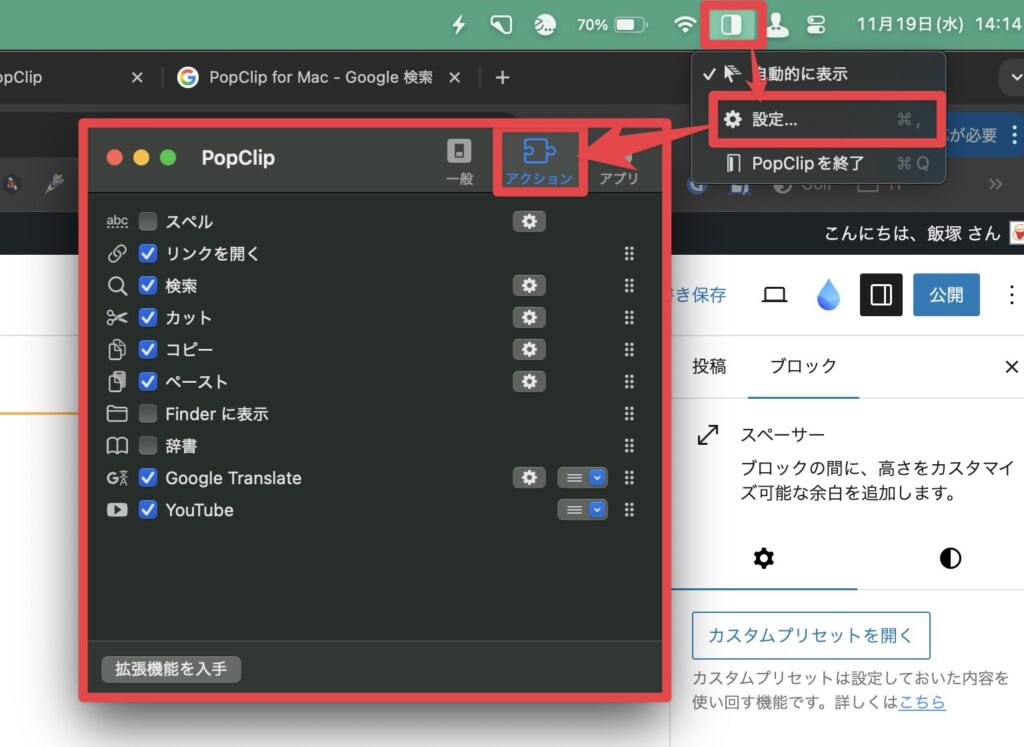Image resolution: width=1024 pixels, height=747 pixels.
Task: Switch to the アクション tab
Action: (x=539, y=162)
